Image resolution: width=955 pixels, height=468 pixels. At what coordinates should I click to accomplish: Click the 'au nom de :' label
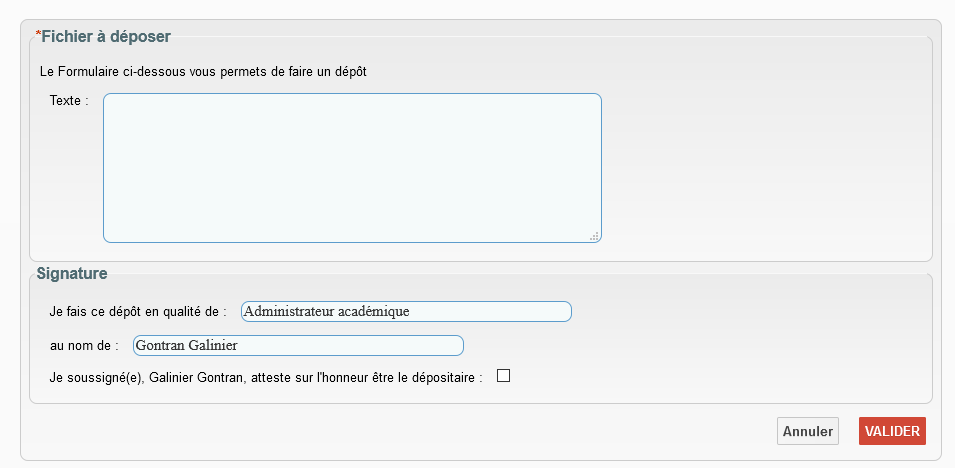84,345
